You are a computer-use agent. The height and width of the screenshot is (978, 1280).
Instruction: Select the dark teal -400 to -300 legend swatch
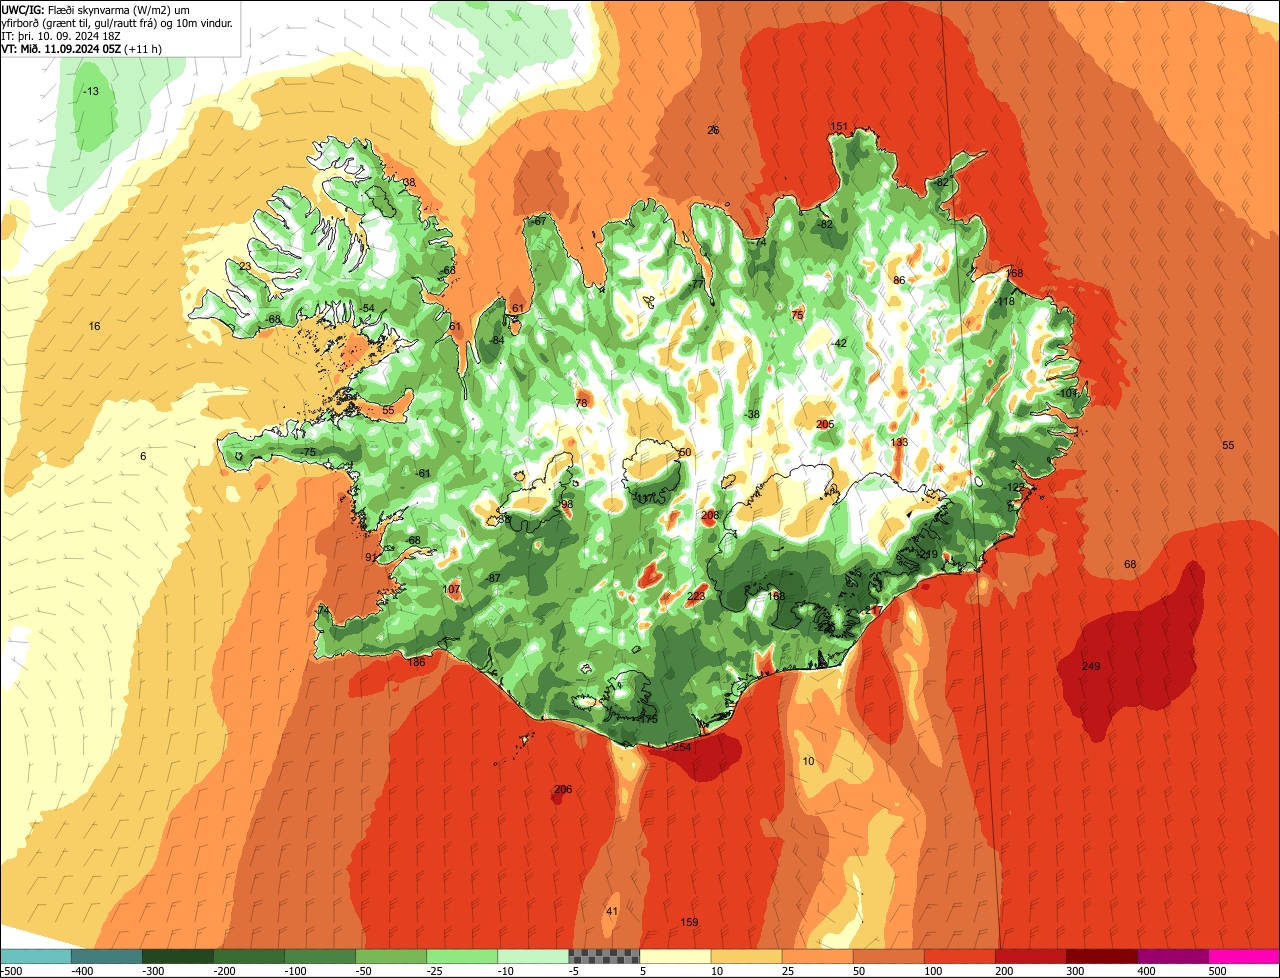click(x=106, y=956)
